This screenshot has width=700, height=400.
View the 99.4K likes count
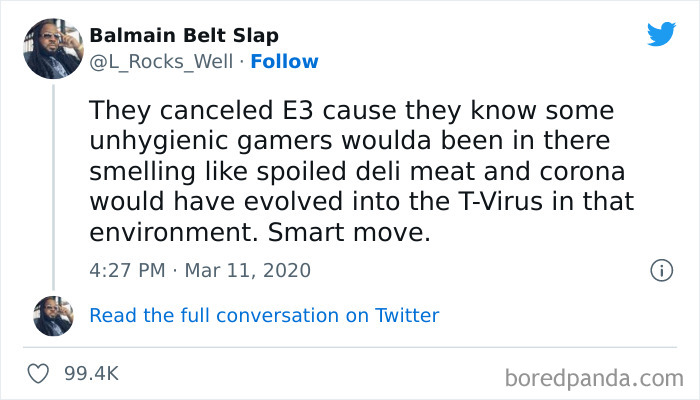[x=91, y=373]
